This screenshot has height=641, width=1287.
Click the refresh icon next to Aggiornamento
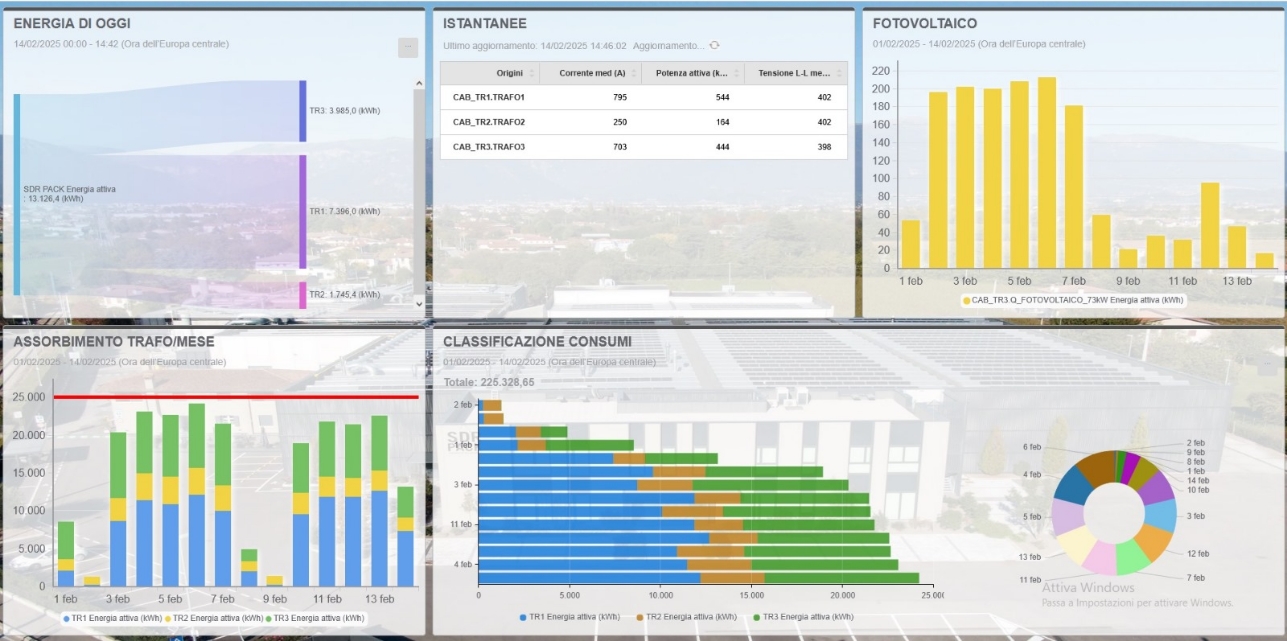(714, 46)
